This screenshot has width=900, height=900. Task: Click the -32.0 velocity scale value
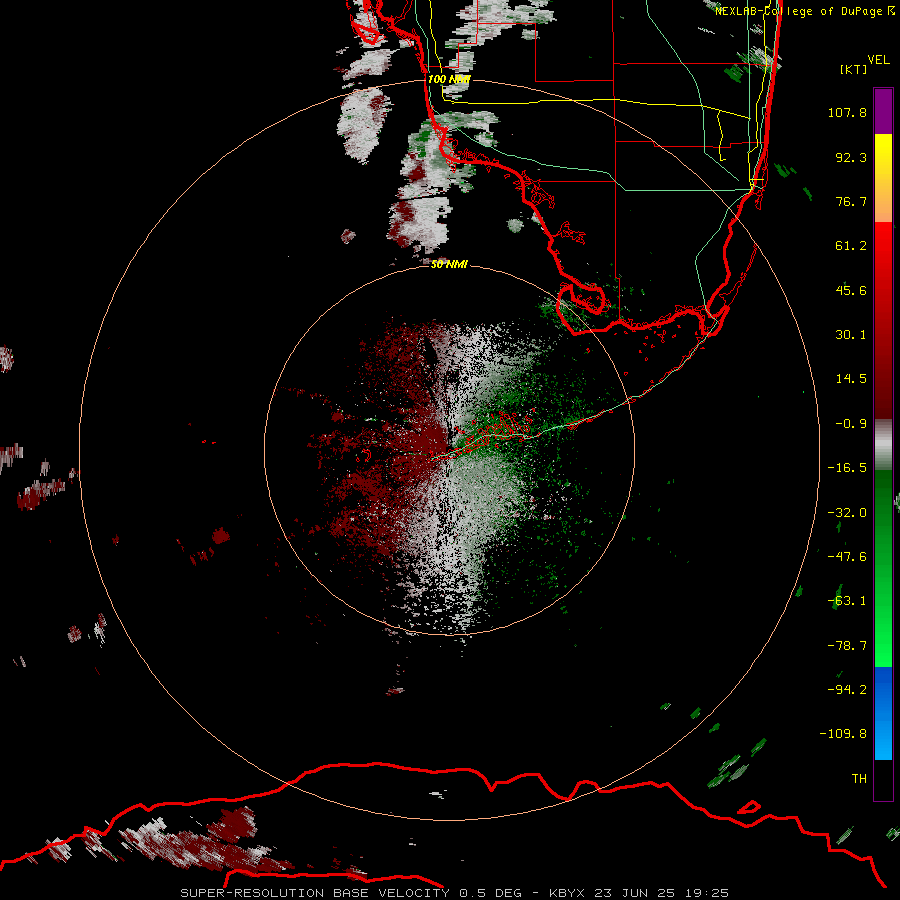(x=847, y=513)
